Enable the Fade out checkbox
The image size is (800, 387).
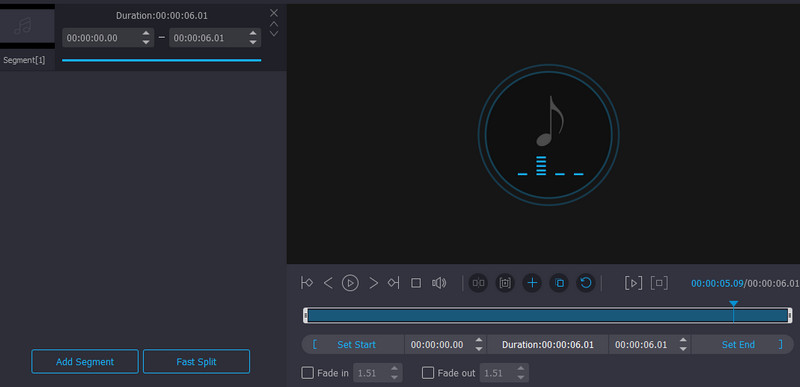pos(428,373)
